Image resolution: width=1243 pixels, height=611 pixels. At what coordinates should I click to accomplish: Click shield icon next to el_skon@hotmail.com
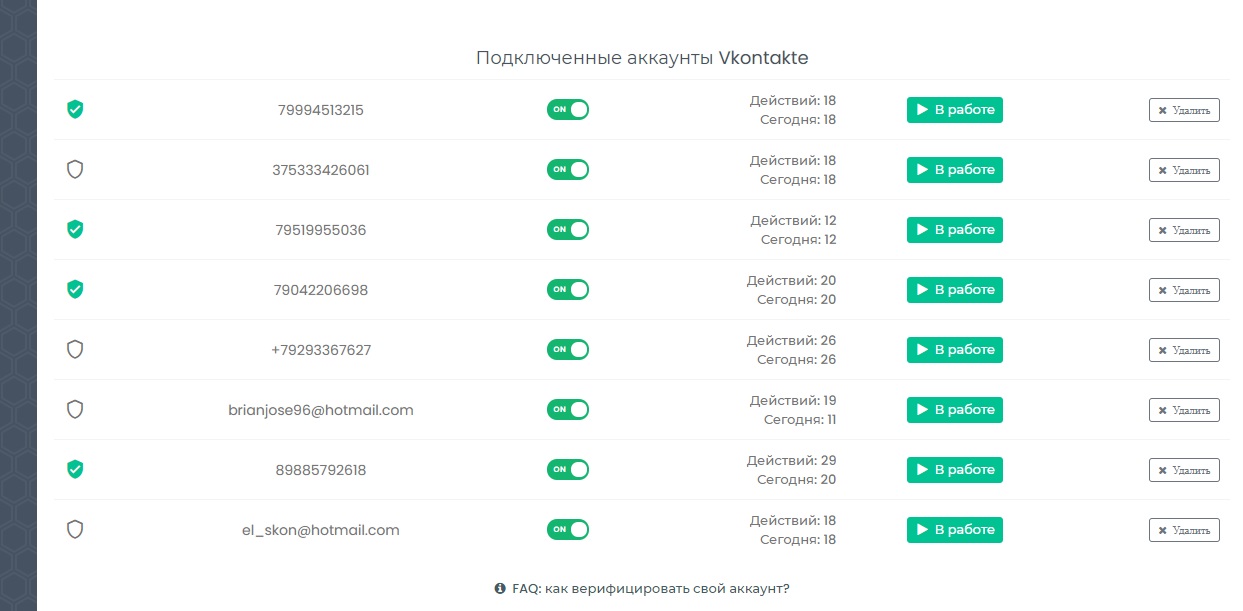pos(74,530)
